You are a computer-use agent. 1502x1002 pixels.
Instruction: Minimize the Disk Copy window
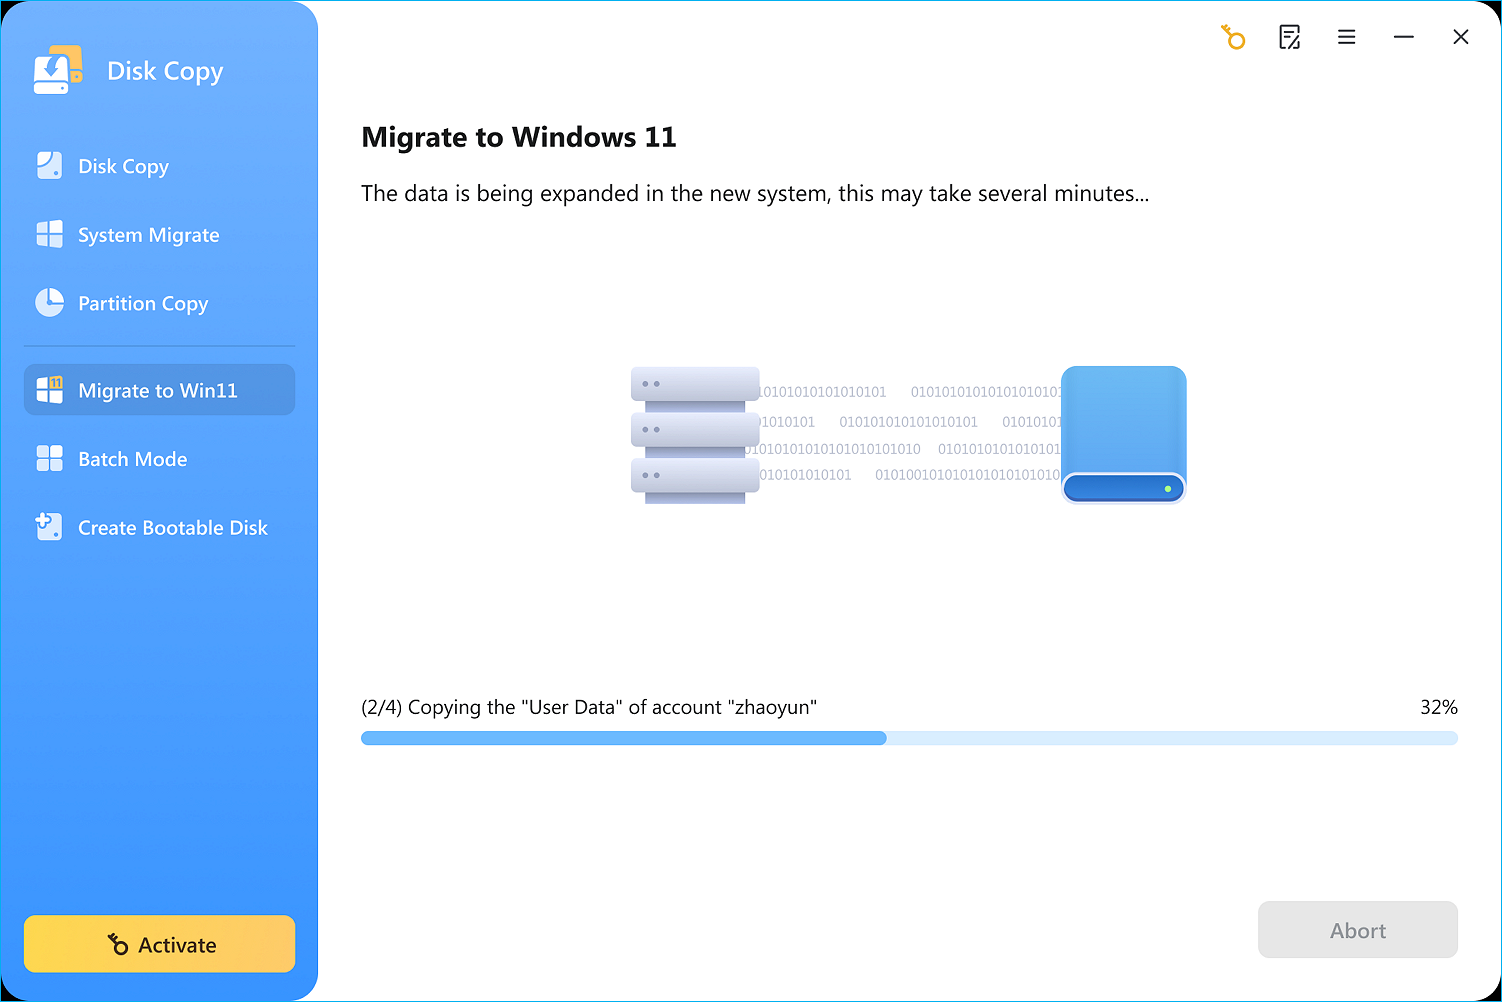[x=1404, y=37]
